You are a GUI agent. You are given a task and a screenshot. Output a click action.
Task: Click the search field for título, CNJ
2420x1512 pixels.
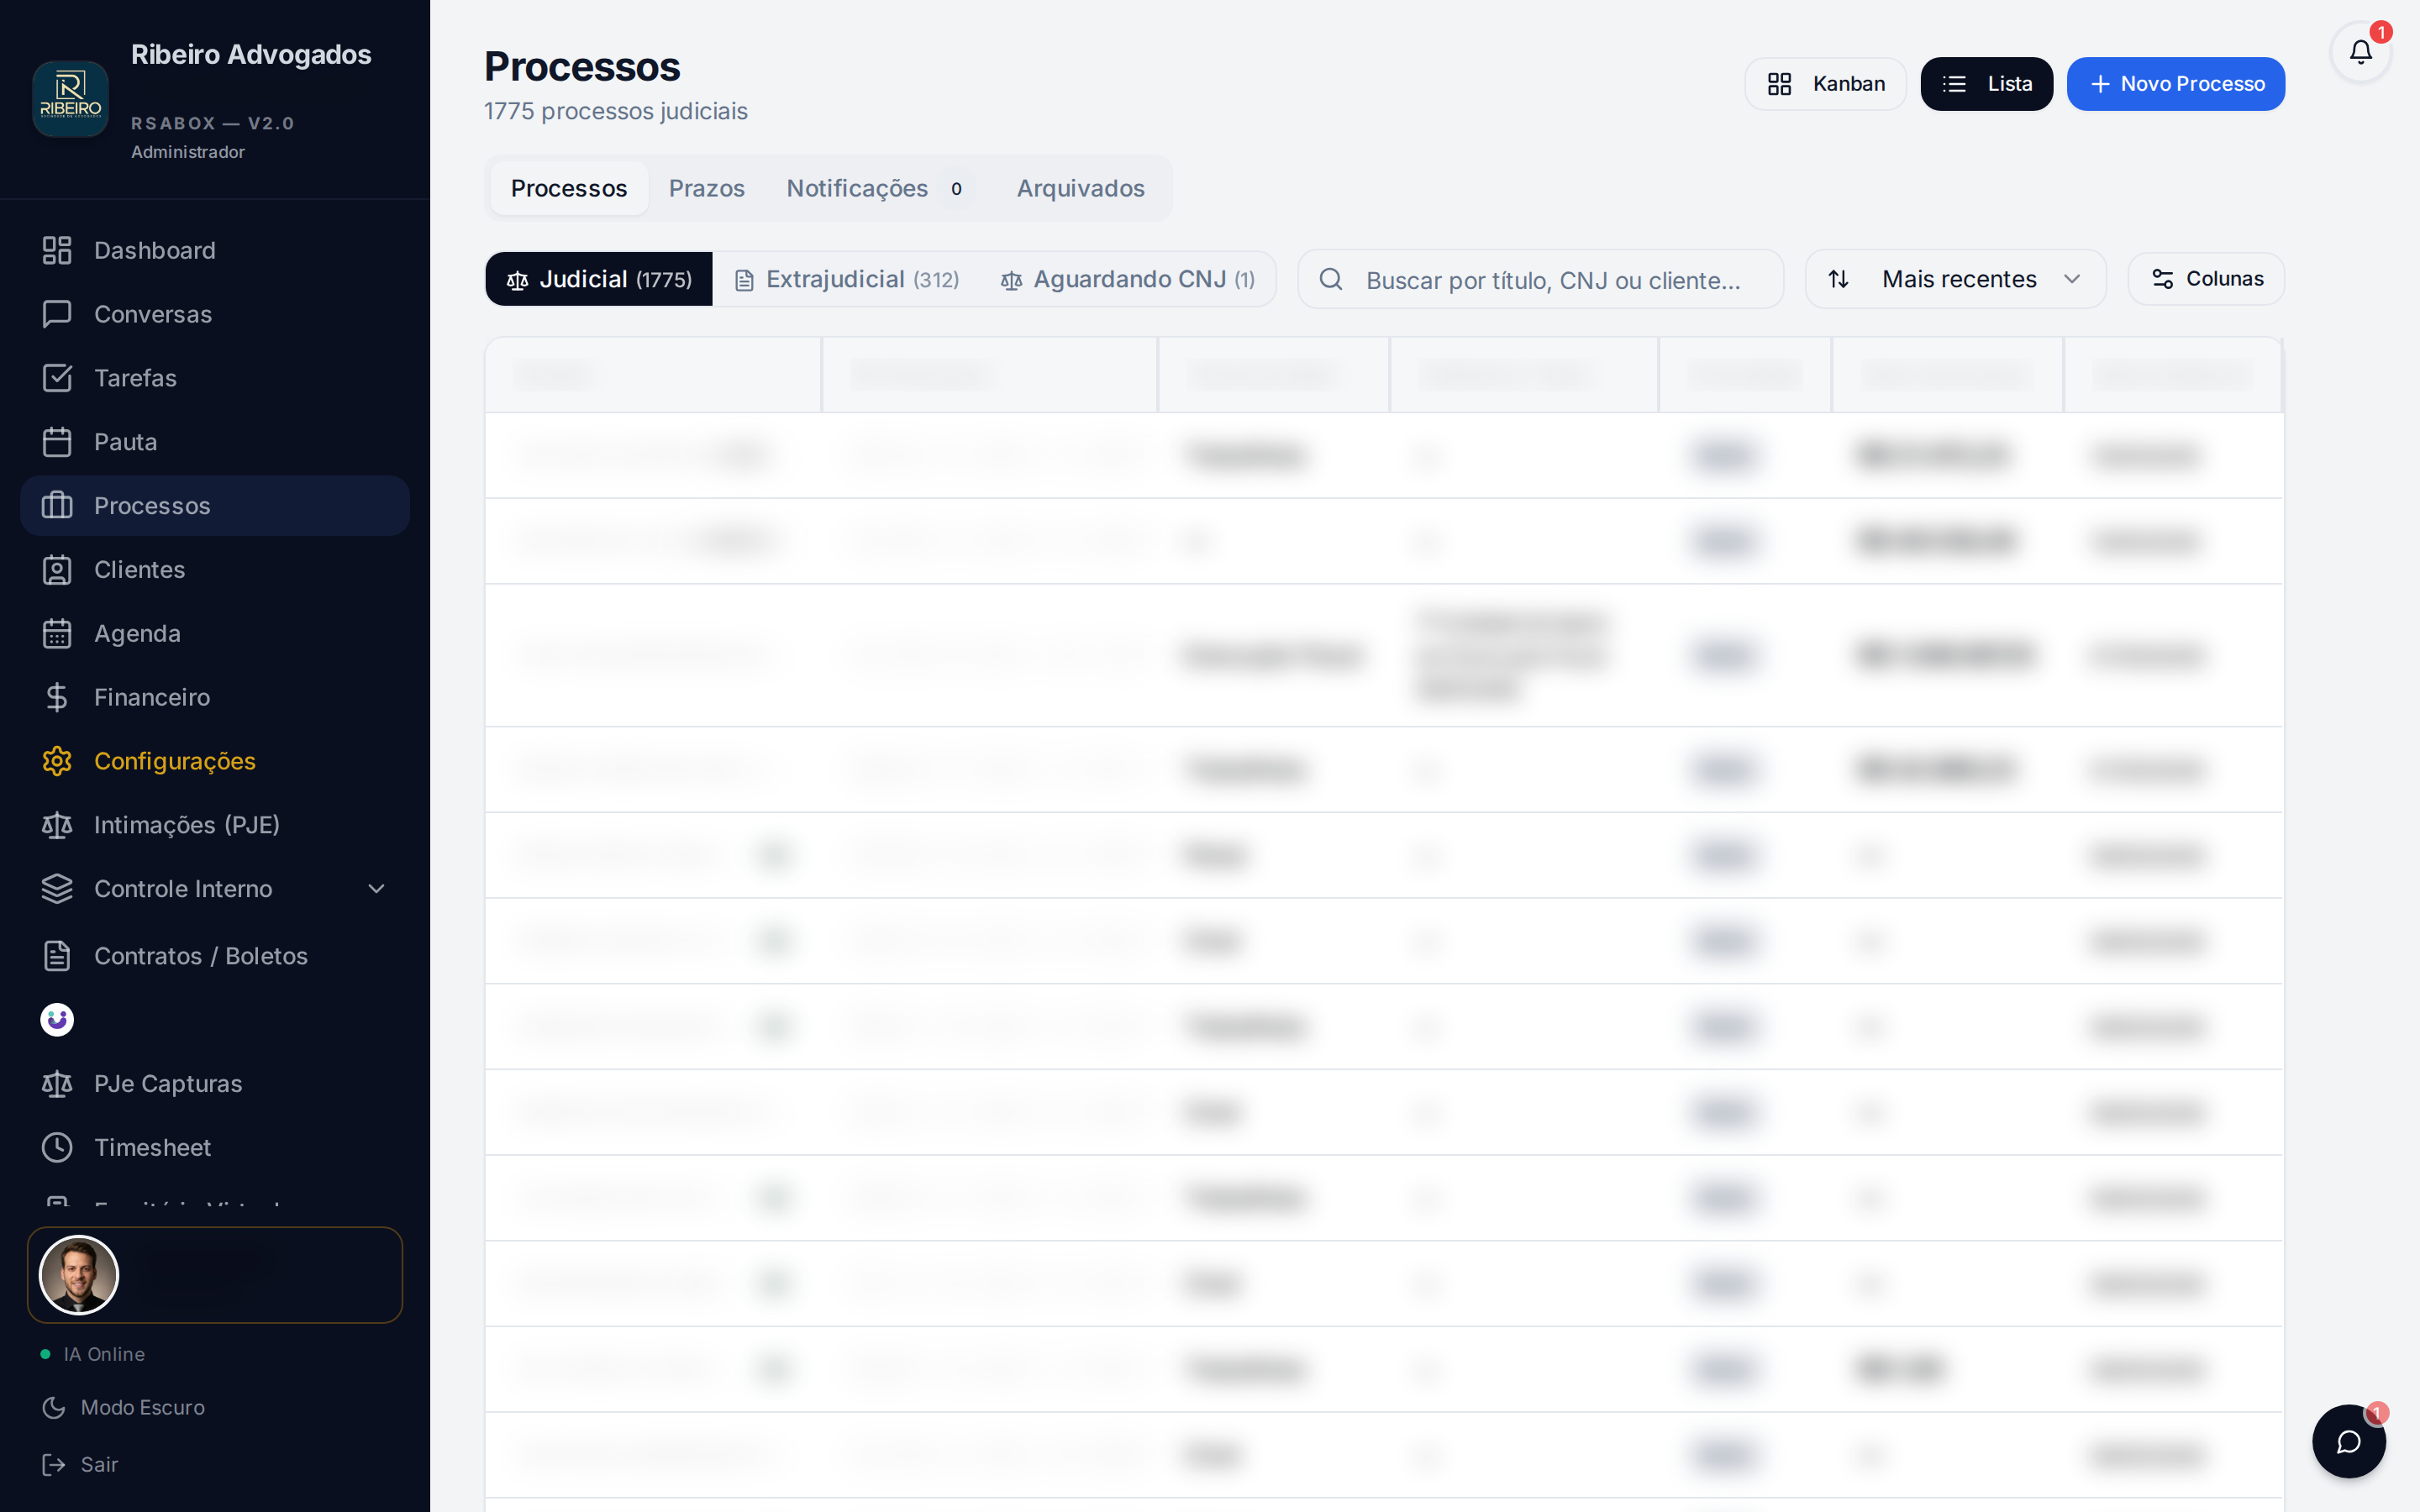1540,279
